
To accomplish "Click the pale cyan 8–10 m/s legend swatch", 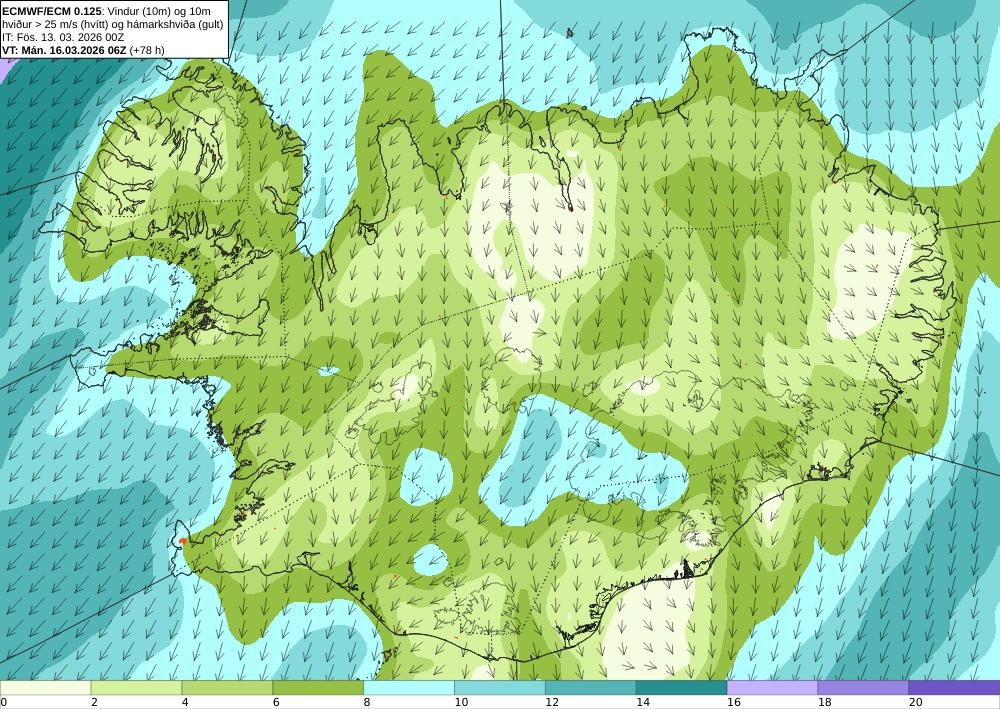I will pyautogui.click(x=409, y=687).
